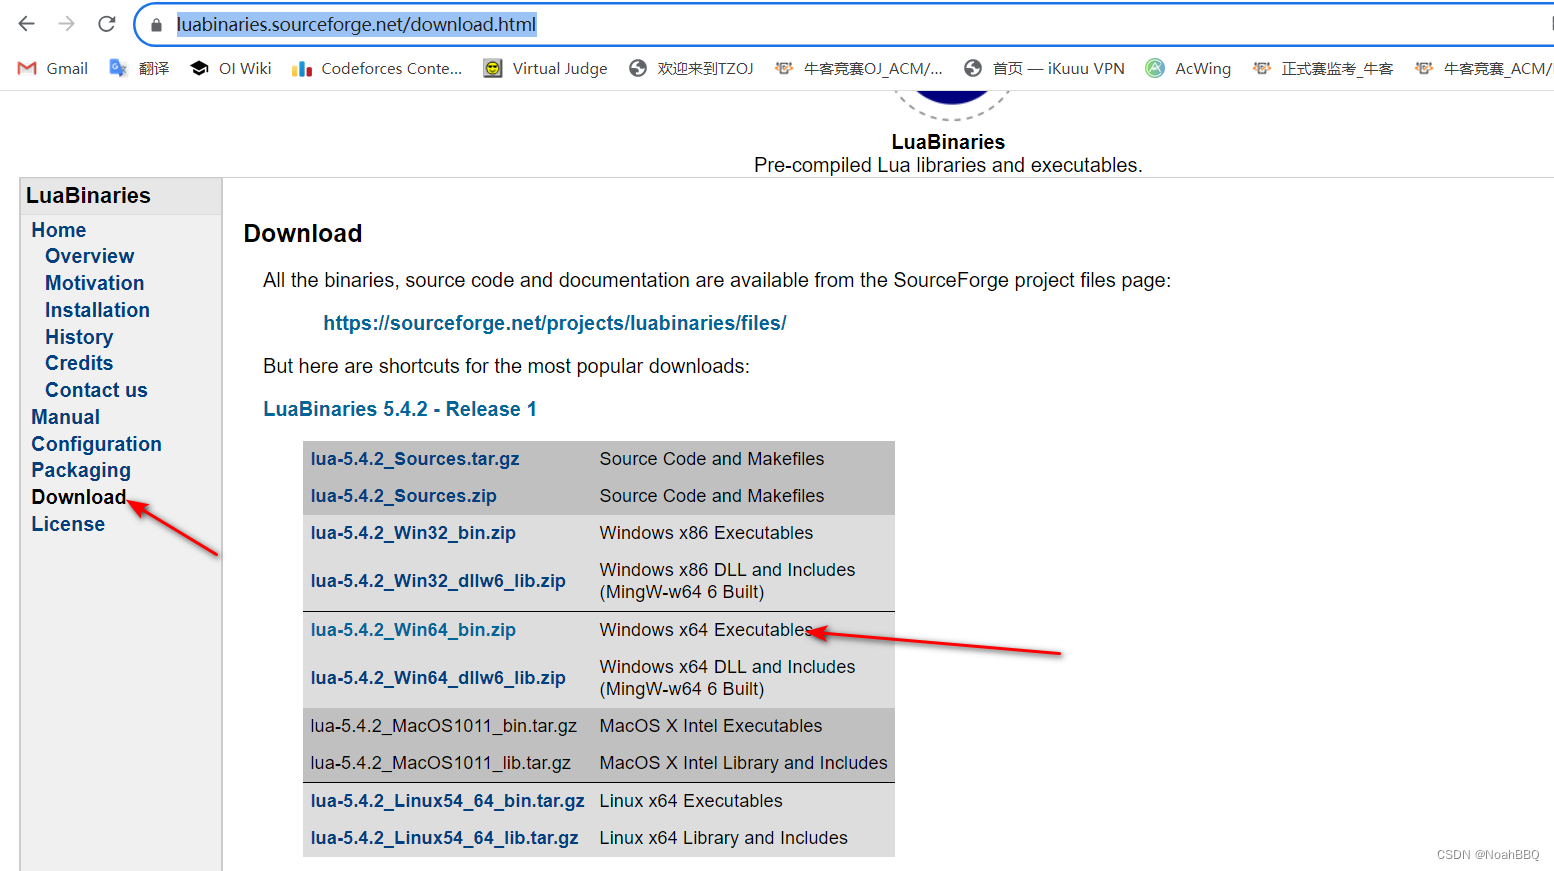
Task: Download lua-5.4.2_Linux54_64_bin.tar.gz
Action: 447,801
